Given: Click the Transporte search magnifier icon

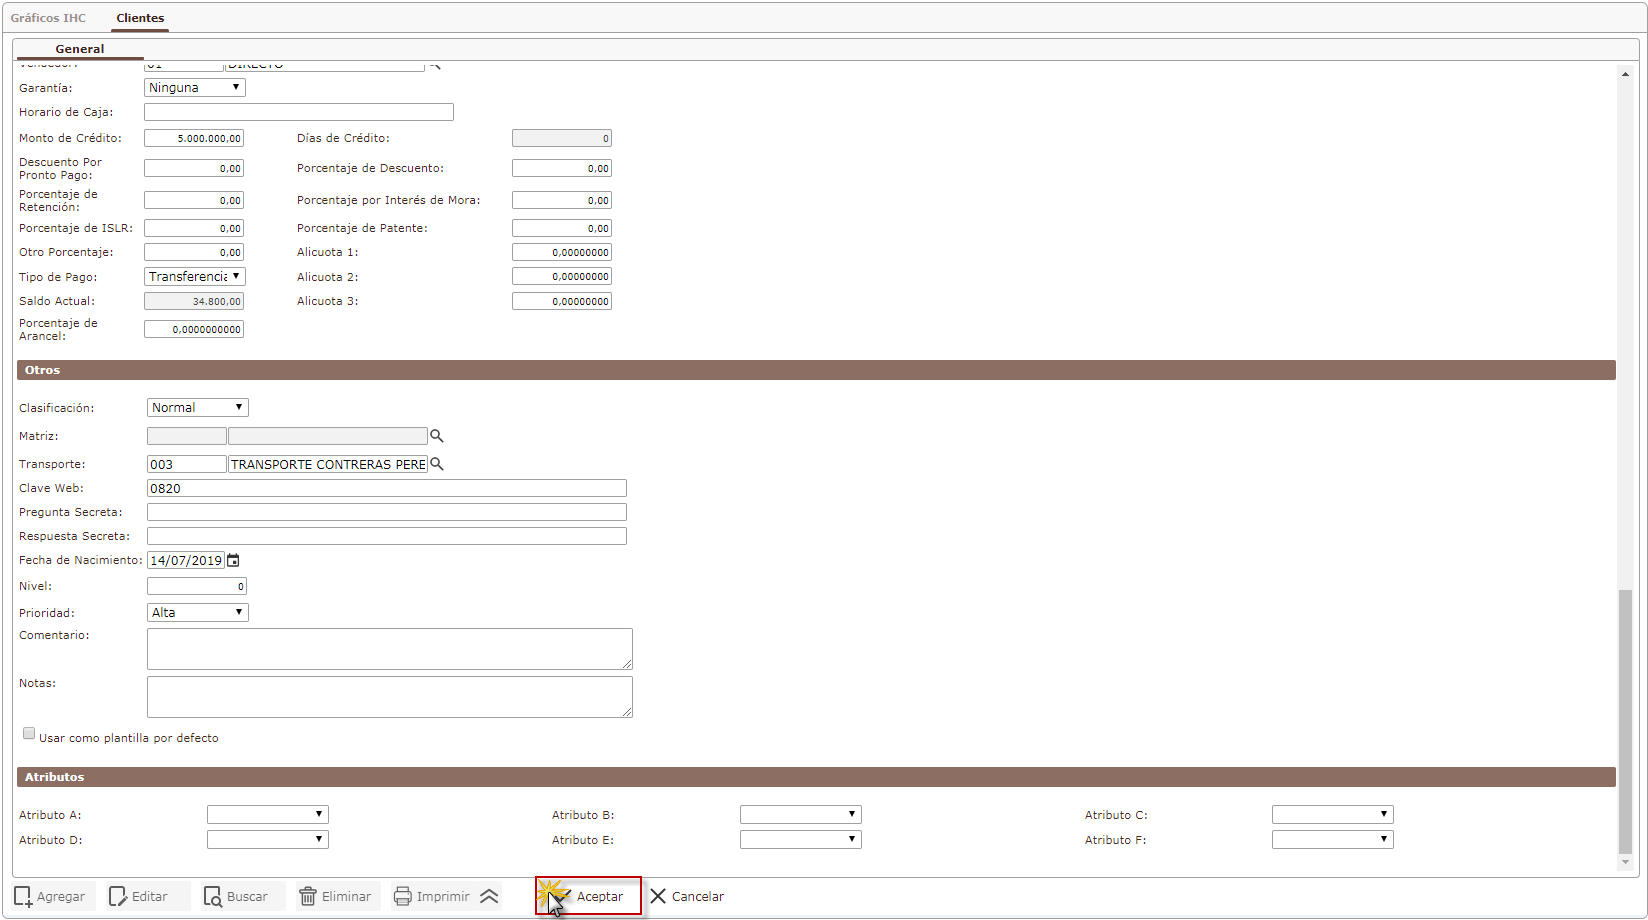Looking at the screenshot, I should click(x=437, y=464).
